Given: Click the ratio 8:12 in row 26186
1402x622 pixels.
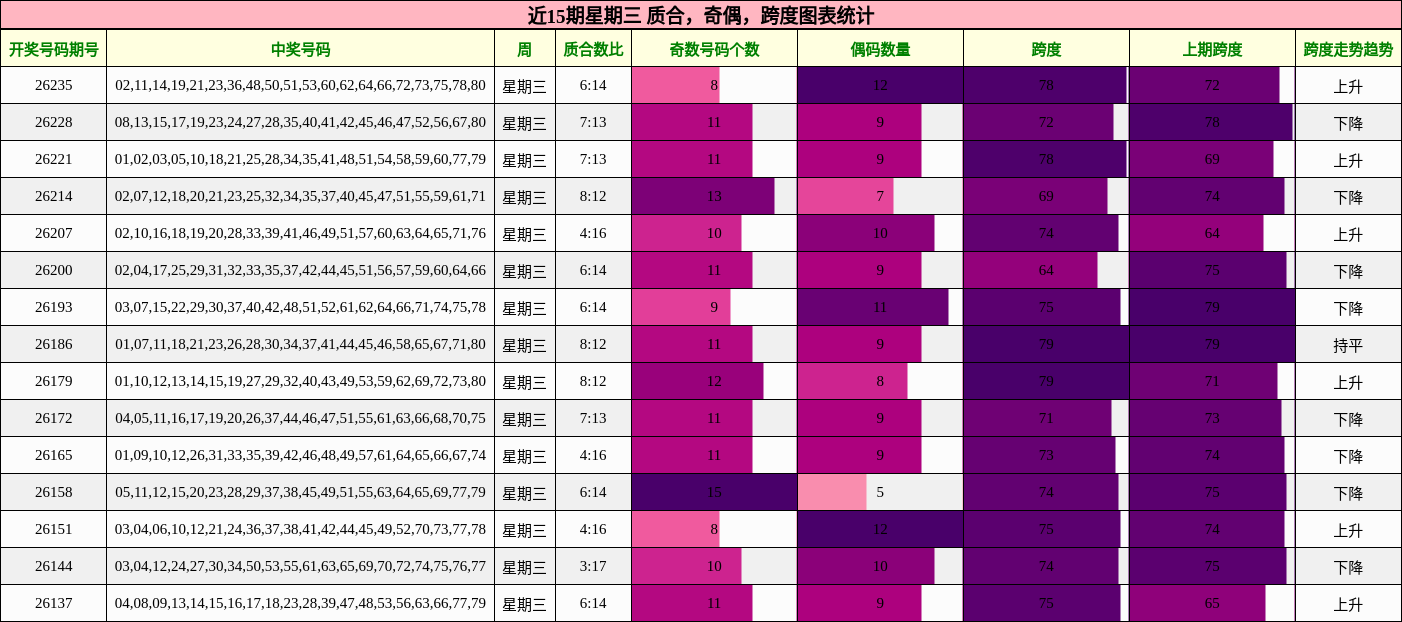Looking at the screenshot, I should tap(593, 344).
